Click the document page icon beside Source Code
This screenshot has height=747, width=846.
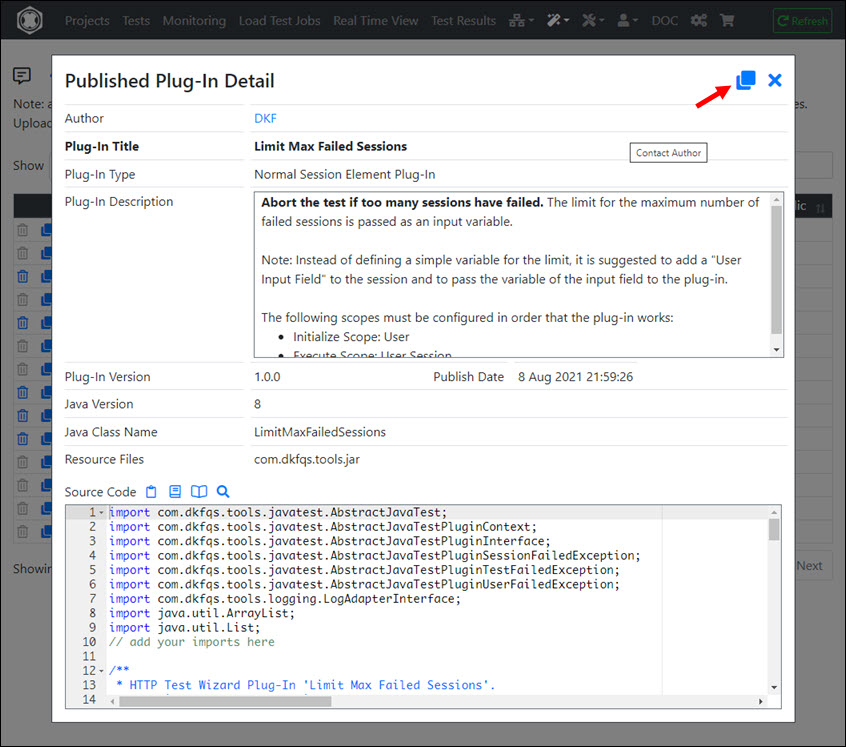click(175, 491)
